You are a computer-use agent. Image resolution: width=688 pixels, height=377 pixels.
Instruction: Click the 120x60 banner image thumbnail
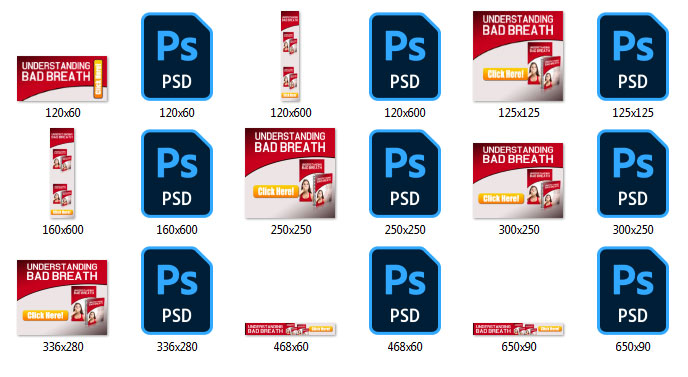[x=62, y=79]
